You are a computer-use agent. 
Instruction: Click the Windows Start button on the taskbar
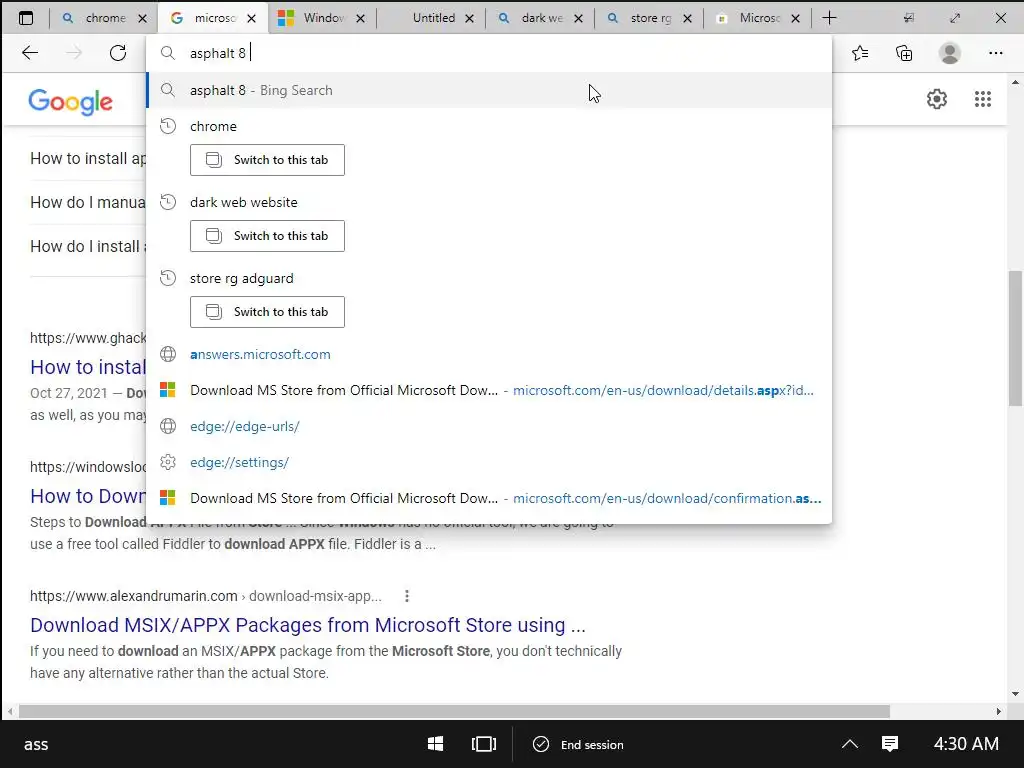click(x=436, y=744)
